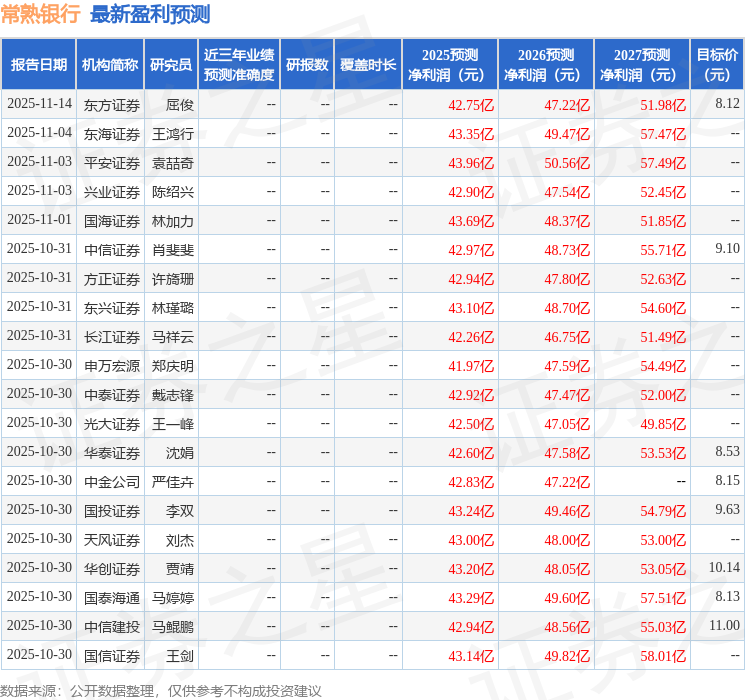Select analyst 马婷婷 of 国泰海通
The height and width of the screenshot is (700, 745).
(172, 597)
